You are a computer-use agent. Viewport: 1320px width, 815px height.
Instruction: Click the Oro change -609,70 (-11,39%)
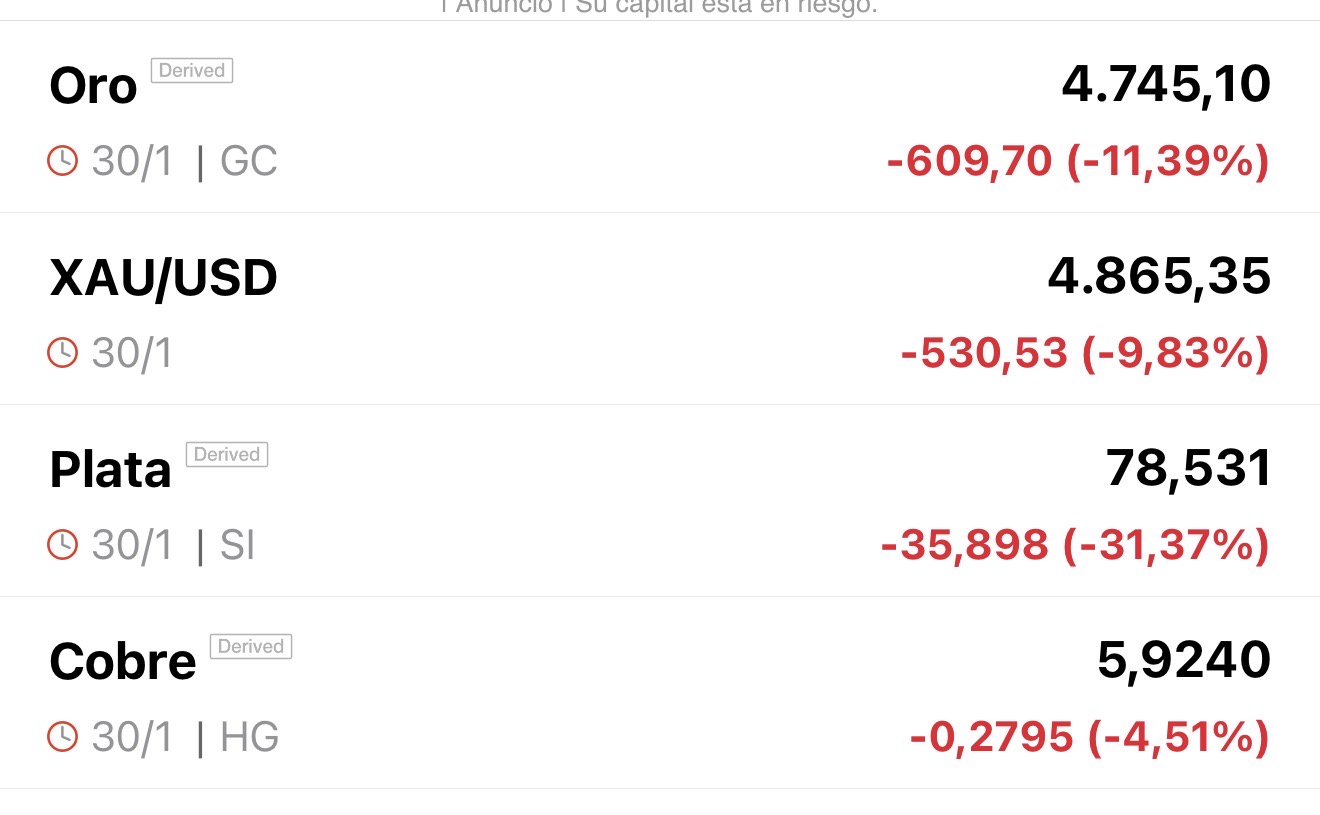coord(1078,161)
